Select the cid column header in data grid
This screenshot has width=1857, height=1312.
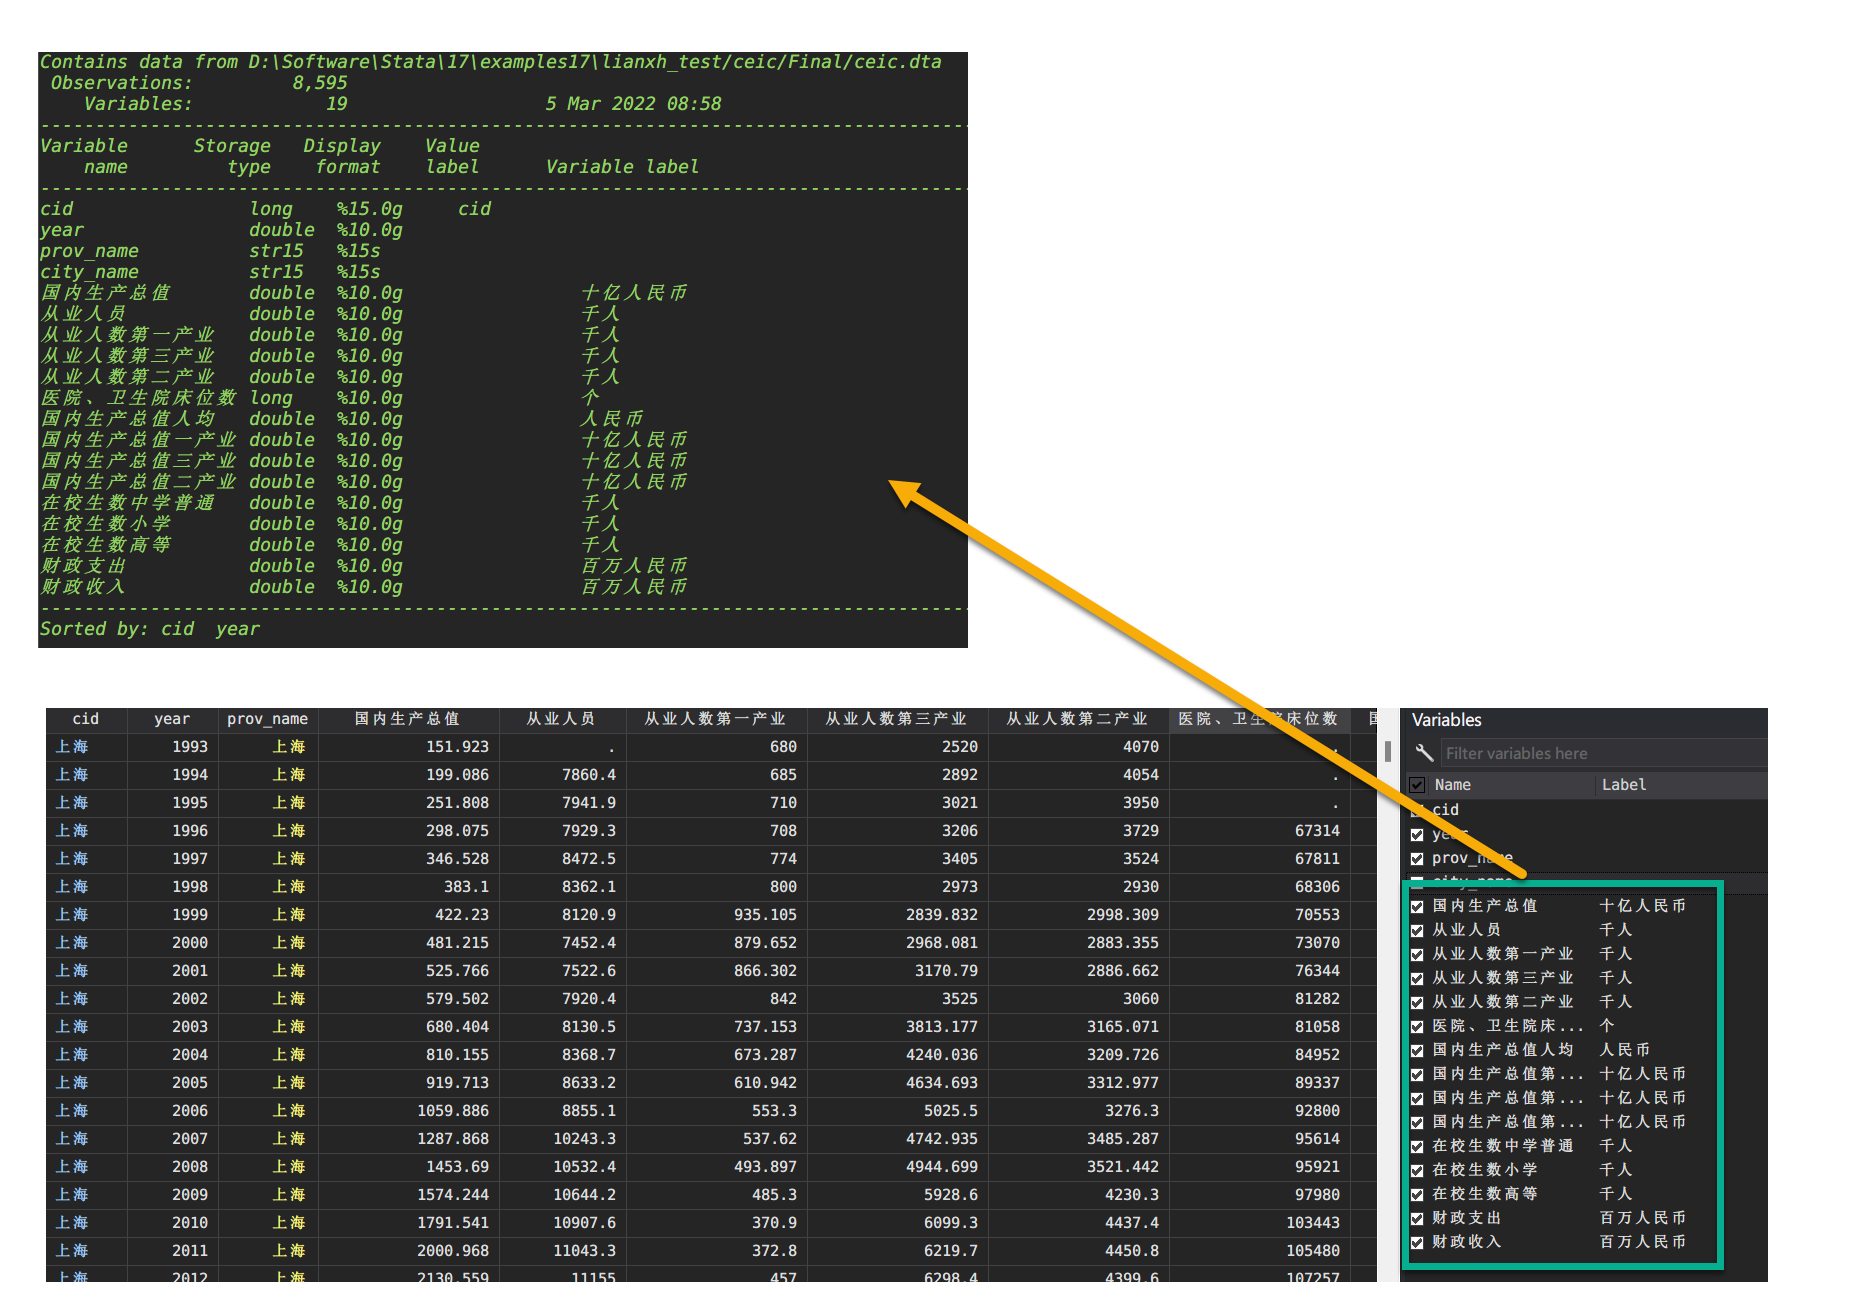tap(86, 719)
